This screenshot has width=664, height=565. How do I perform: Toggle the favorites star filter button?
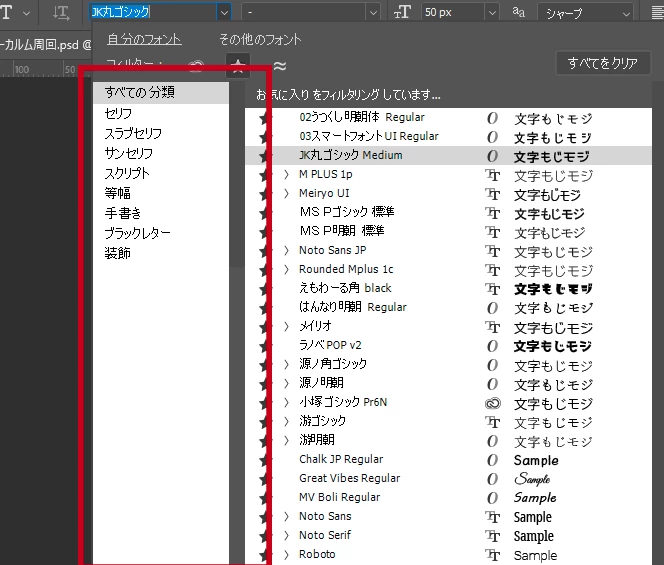click(238, 65)
